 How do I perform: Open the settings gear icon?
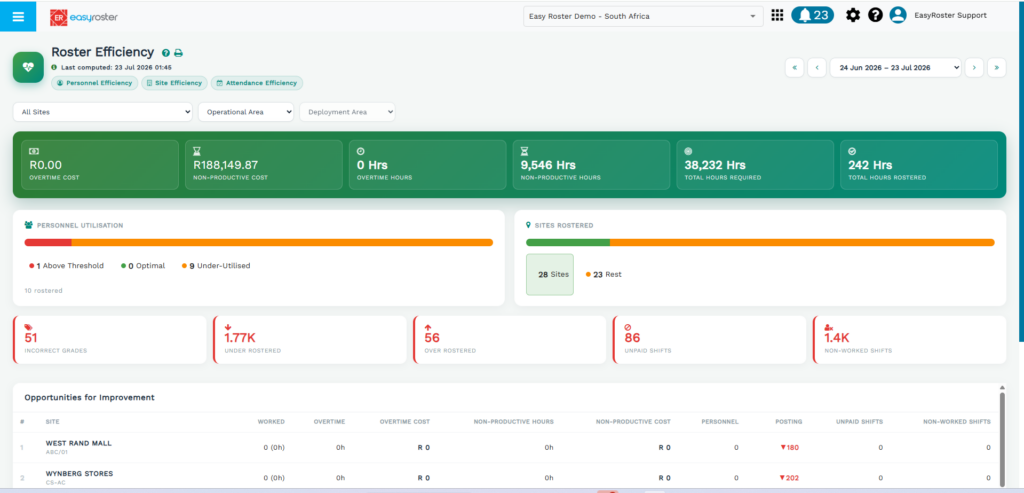[853, 16]
